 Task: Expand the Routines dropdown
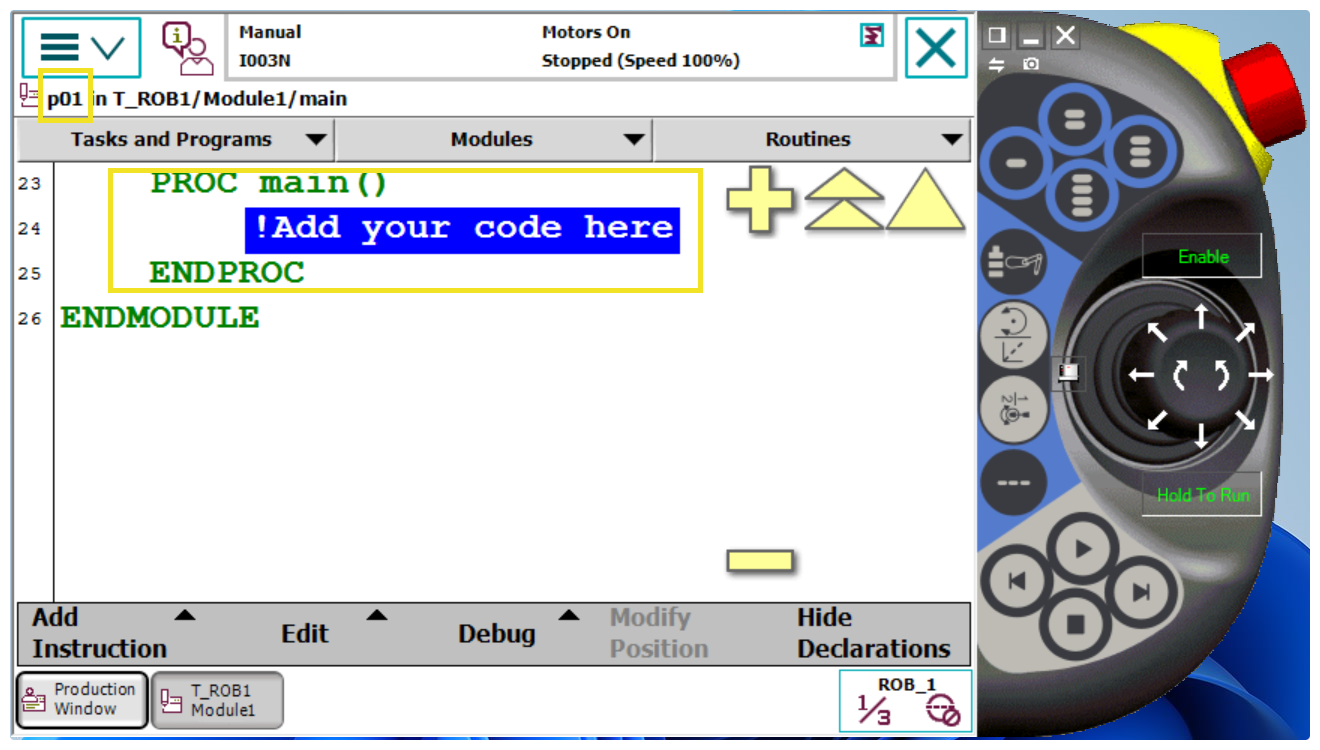[811, 140]
